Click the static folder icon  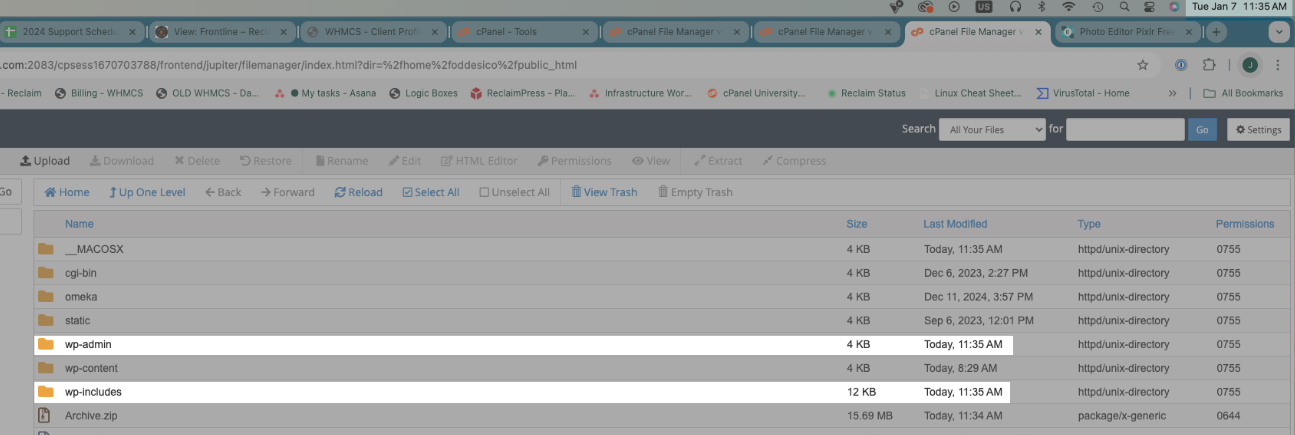pos(45,320)
